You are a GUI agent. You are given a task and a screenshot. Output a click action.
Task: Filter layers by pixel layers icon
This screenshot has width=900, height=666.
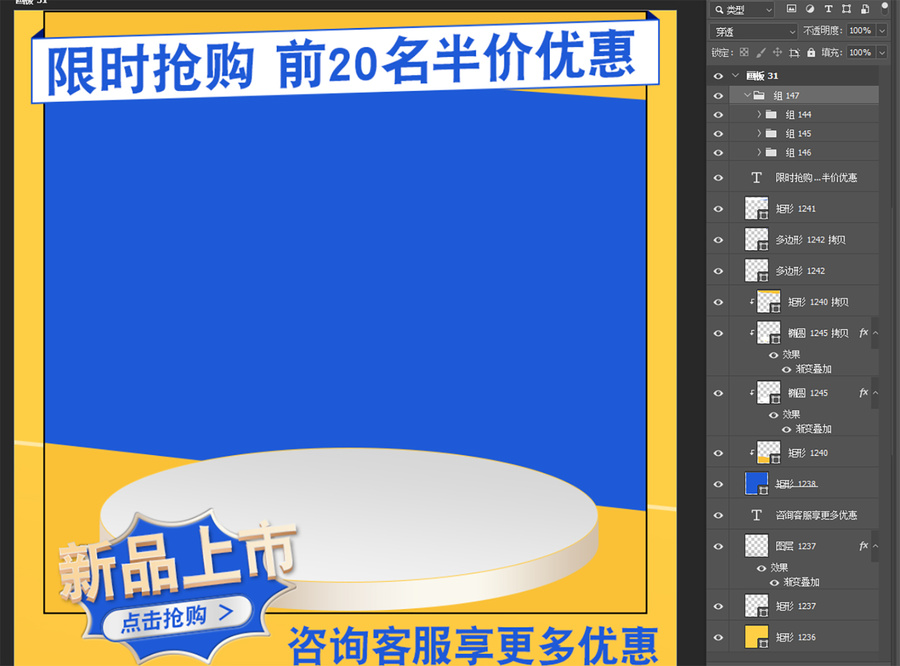tap(792, 9)
